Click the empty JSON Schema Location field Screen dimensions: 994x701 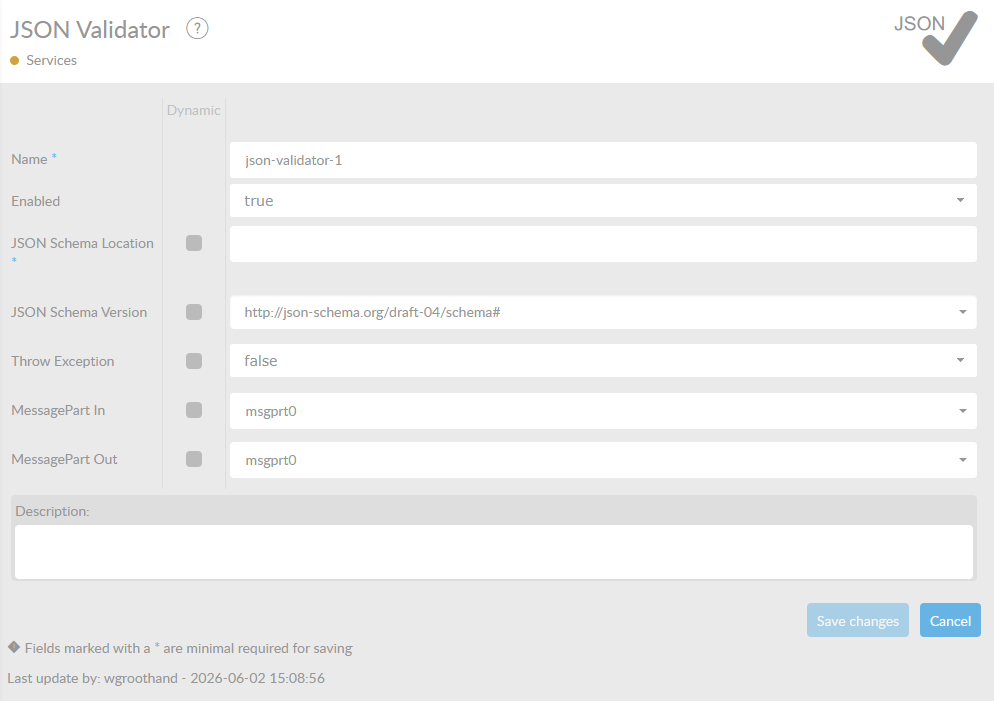point(603,244)
